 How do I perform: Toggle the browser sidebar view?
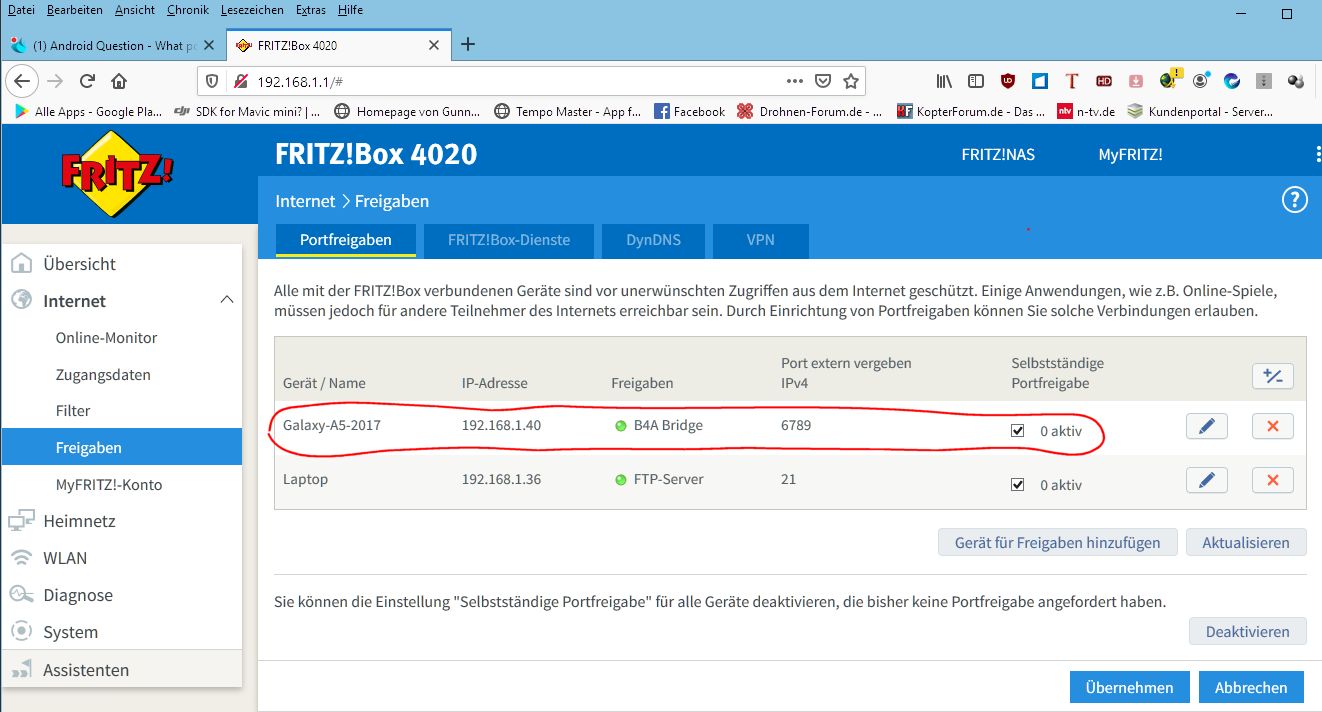976,81
